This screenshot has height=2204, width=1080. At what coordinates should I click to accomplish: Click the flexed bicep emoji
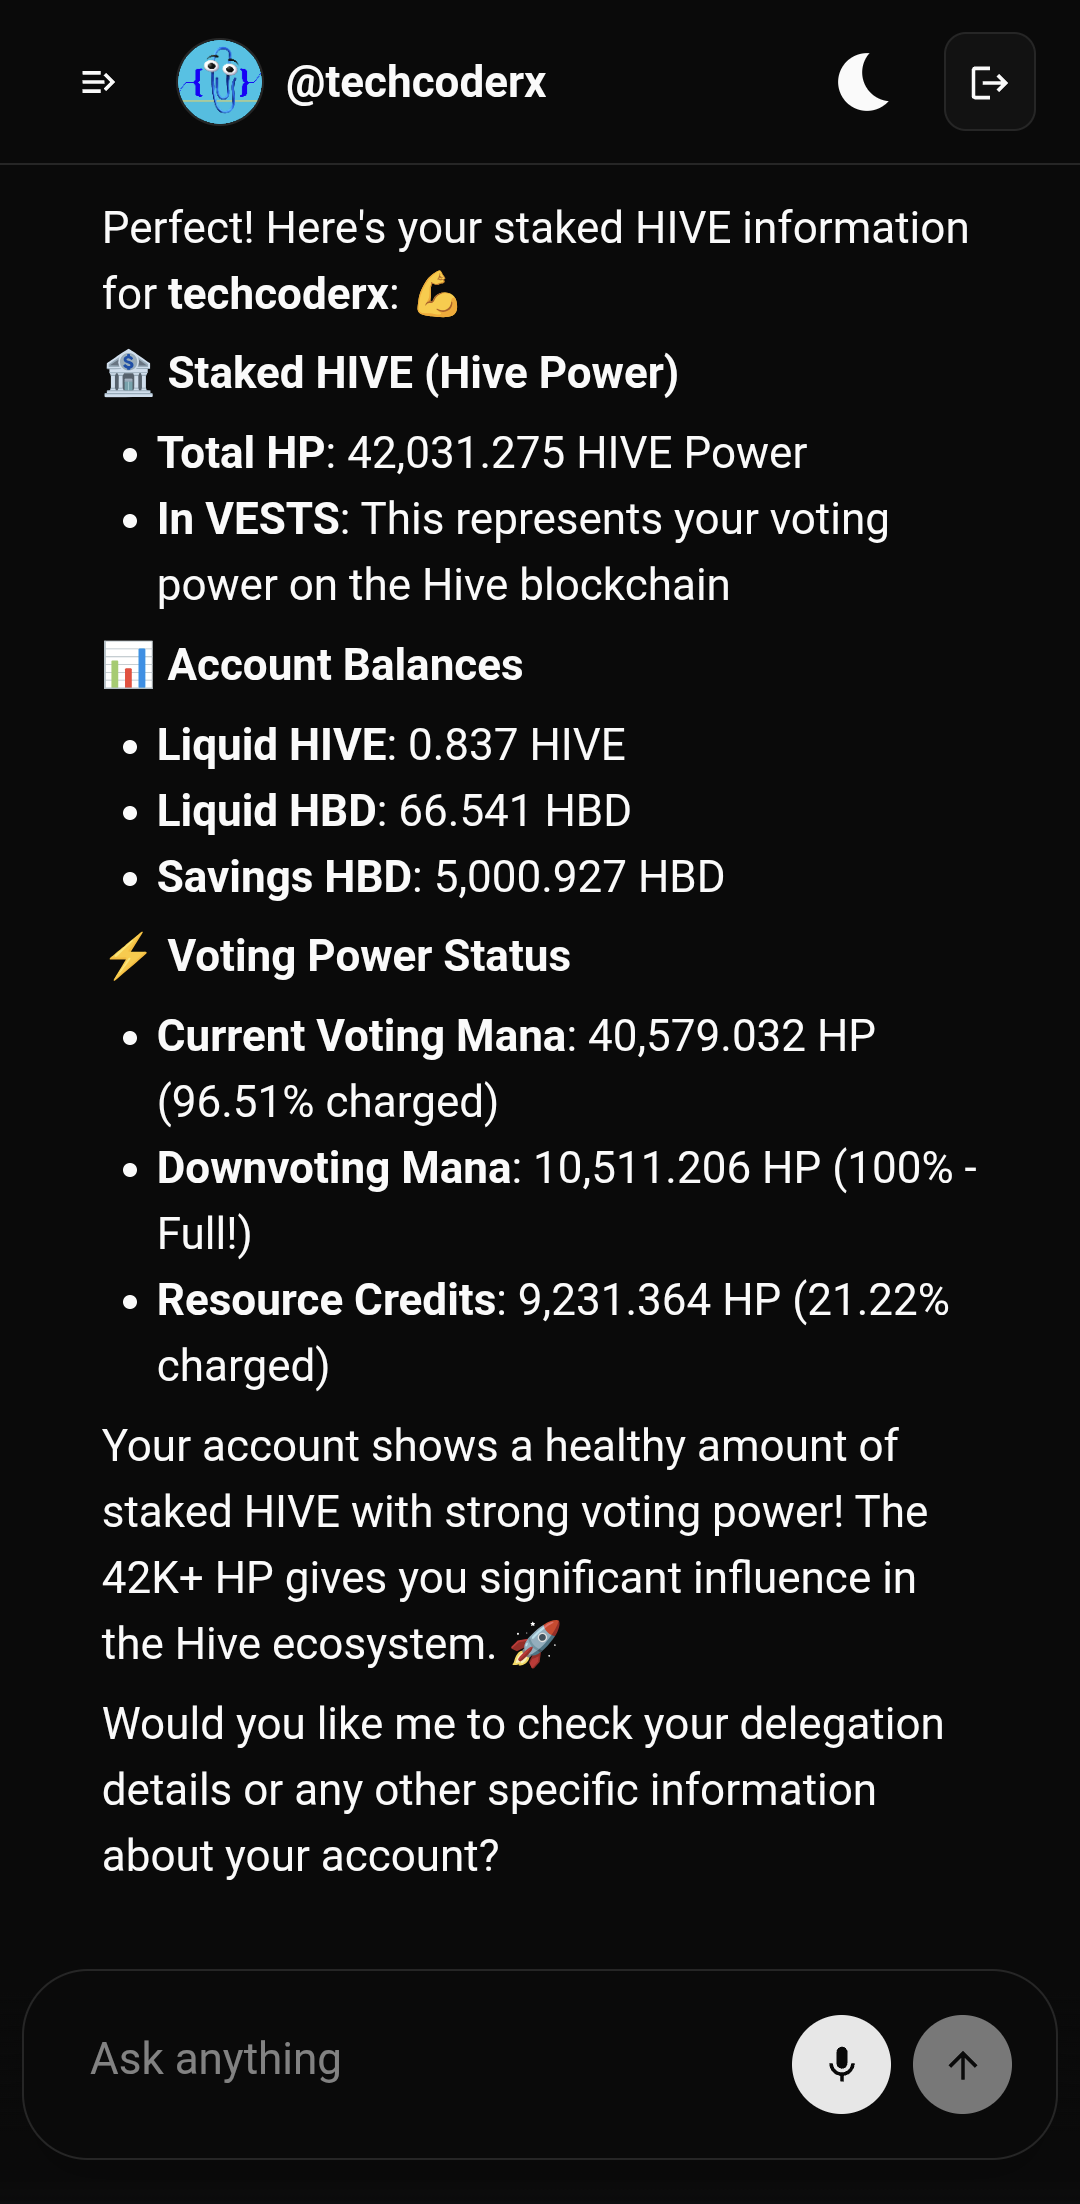(437, 295)
